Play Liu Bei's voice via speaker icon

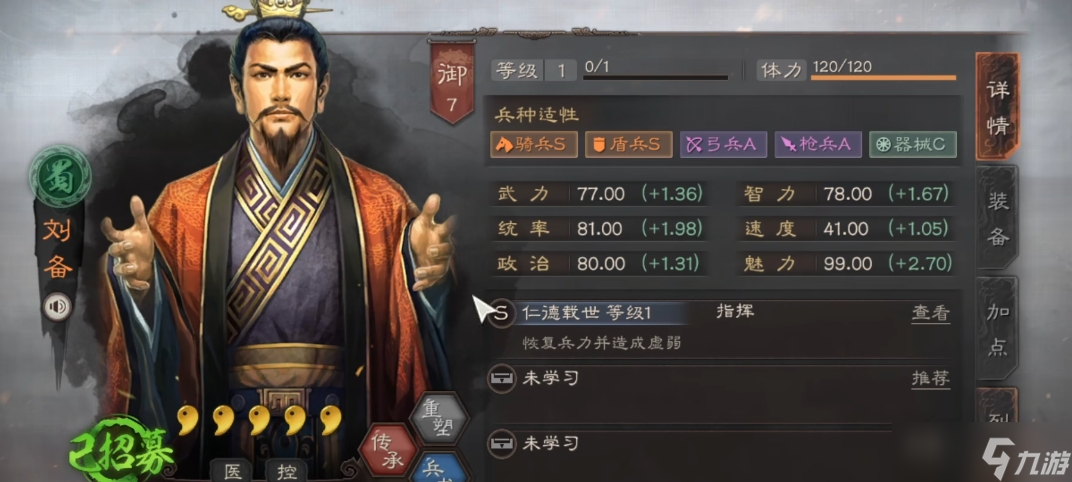tap(57, 307)
